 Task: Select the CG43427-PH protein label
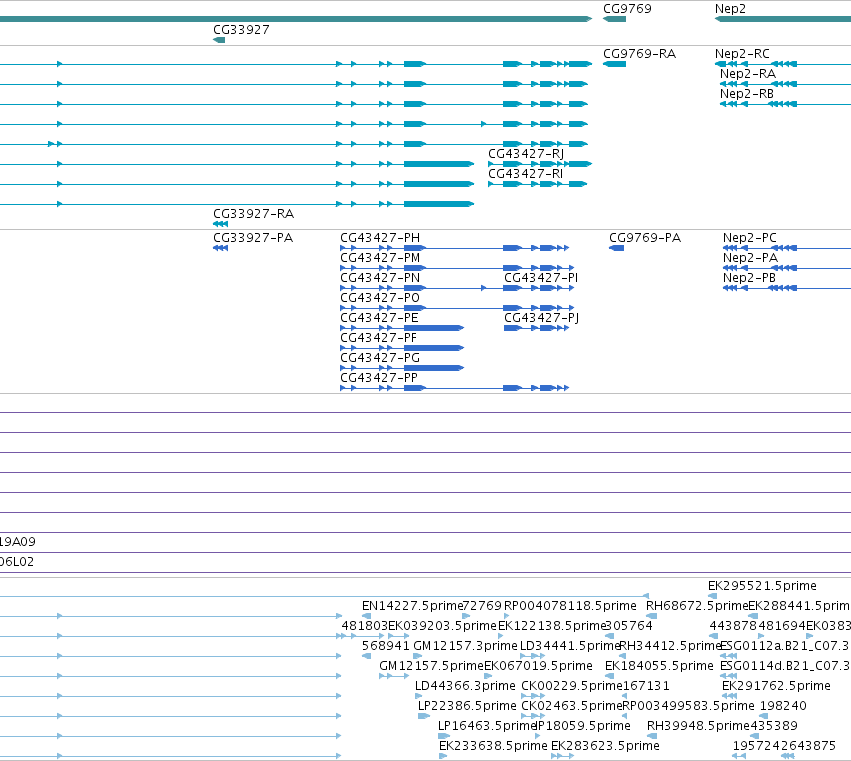coord(380,238)
